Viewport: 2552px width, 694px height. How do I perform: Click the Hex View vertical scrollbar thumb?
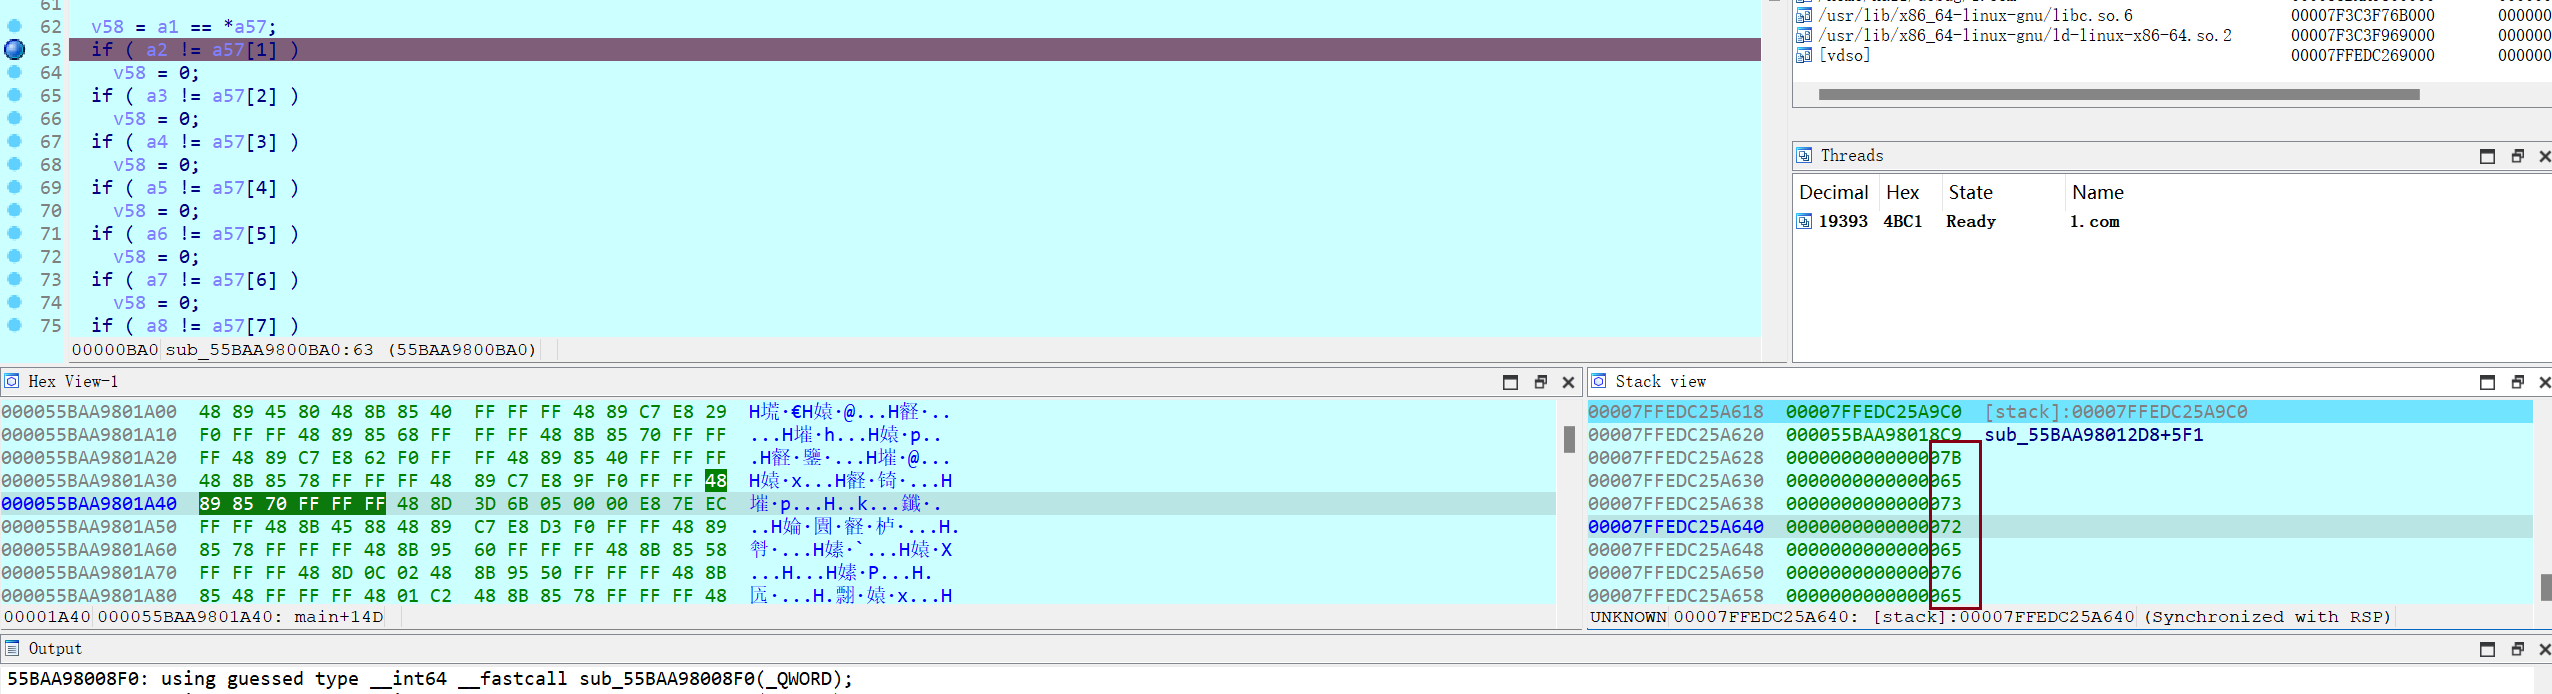1569,439
